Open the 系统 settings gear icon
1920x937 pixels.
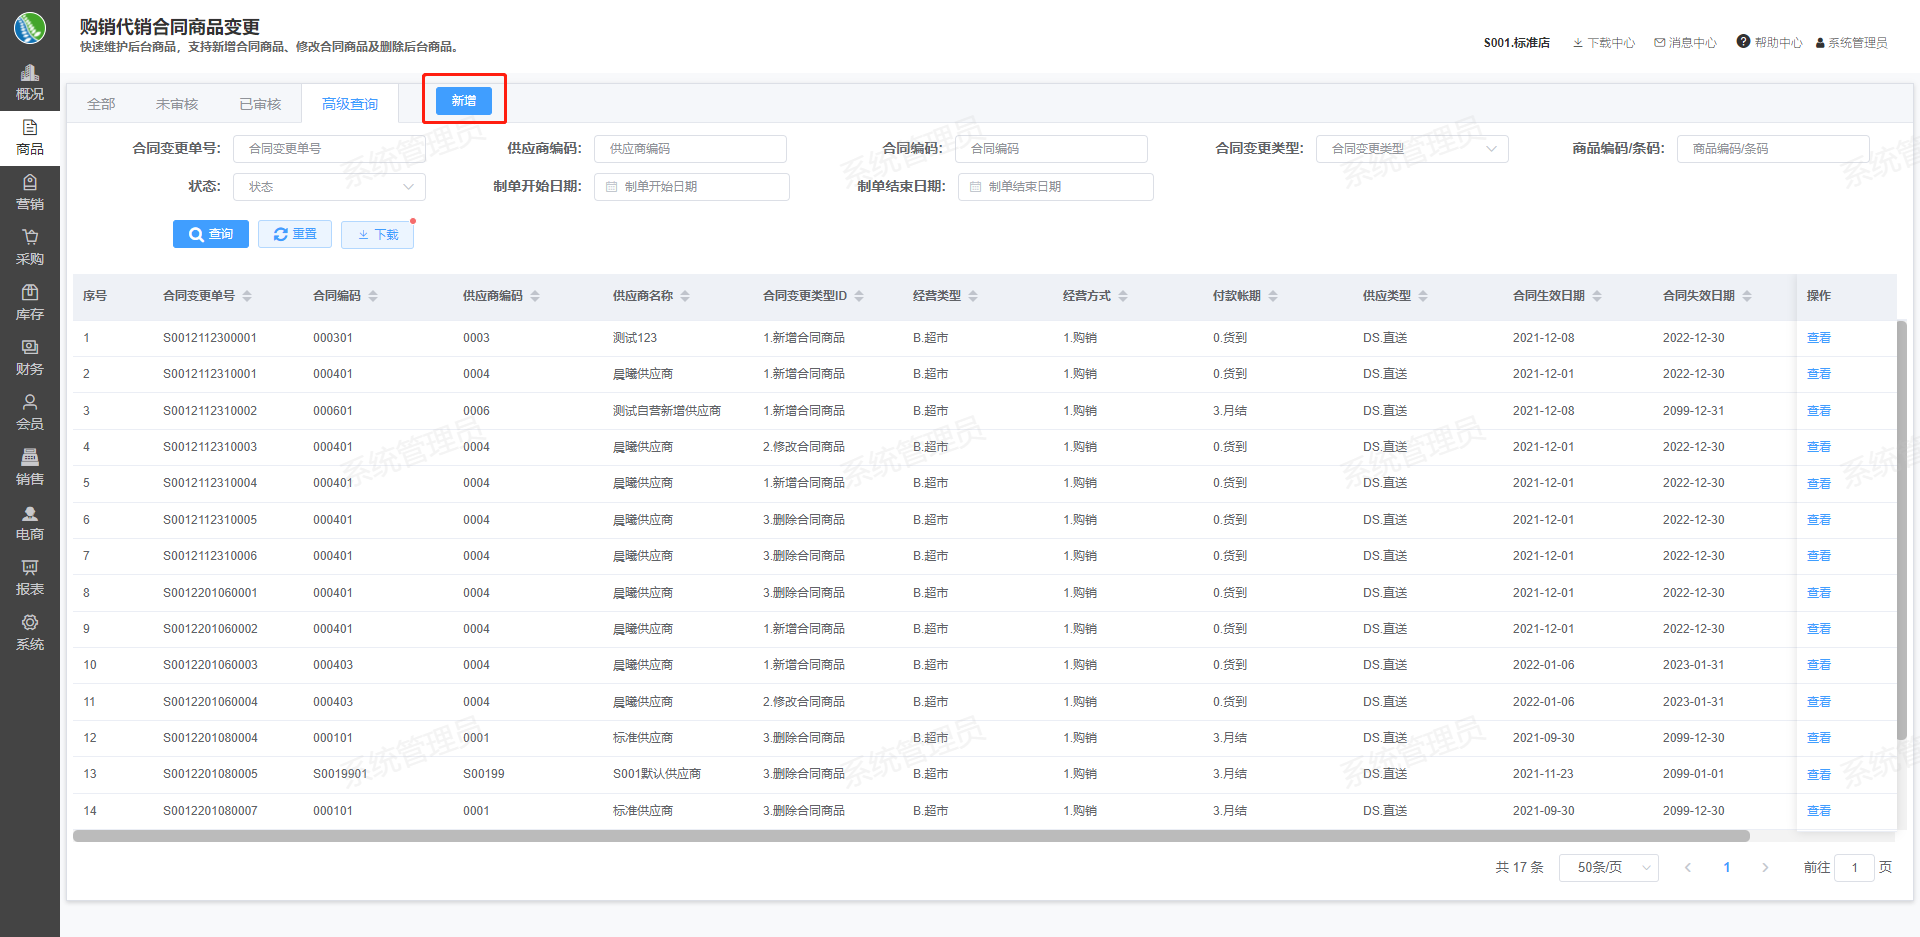(x=30, y=623)
